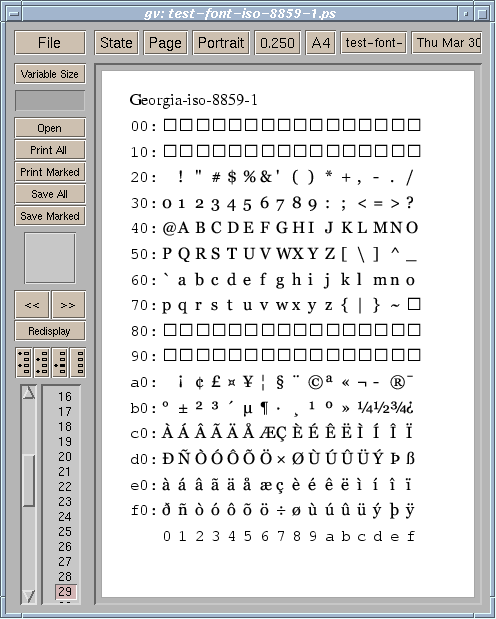496x619 pixels.
Task: Open the 0.250 scale dropdown
Action: (x=277, y=43)
